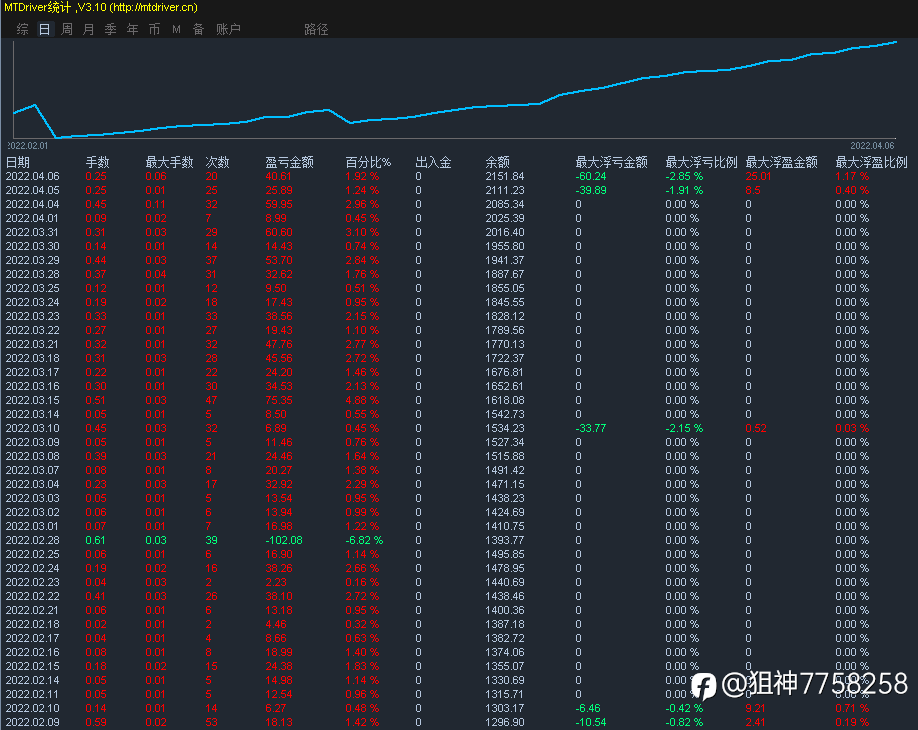The width and height of the screenshot is (918, 730).
Task: Click the 路径 path label
Action: tap(316, 29)
